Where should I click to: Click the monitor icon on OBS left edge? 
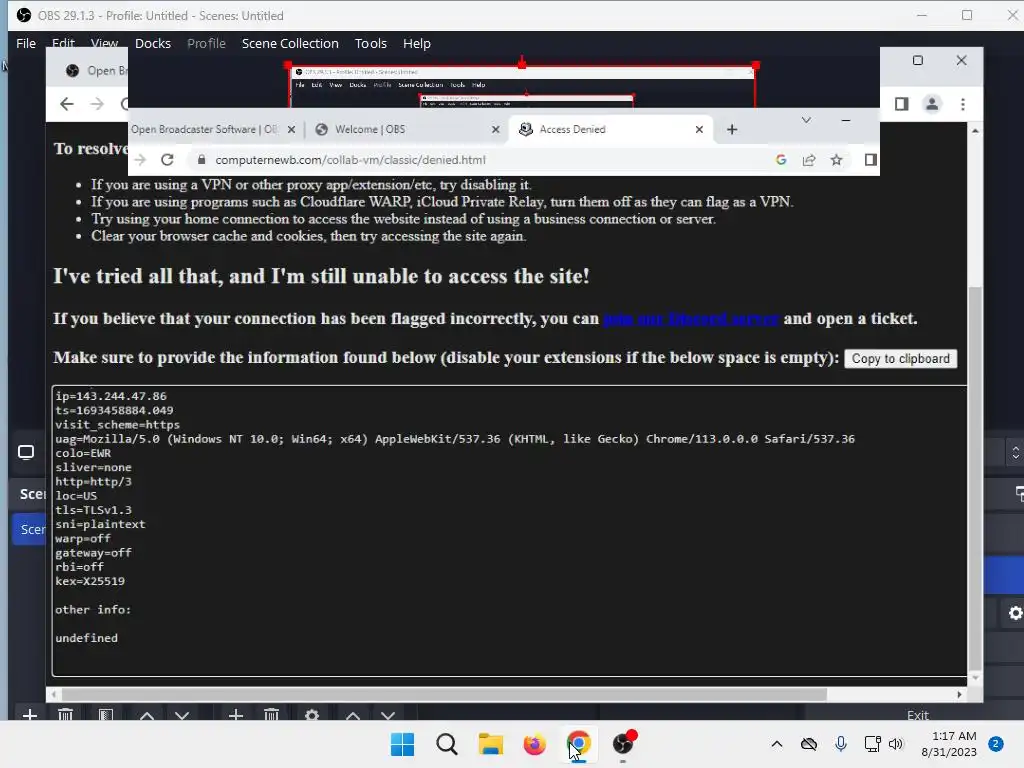(26, 452)
